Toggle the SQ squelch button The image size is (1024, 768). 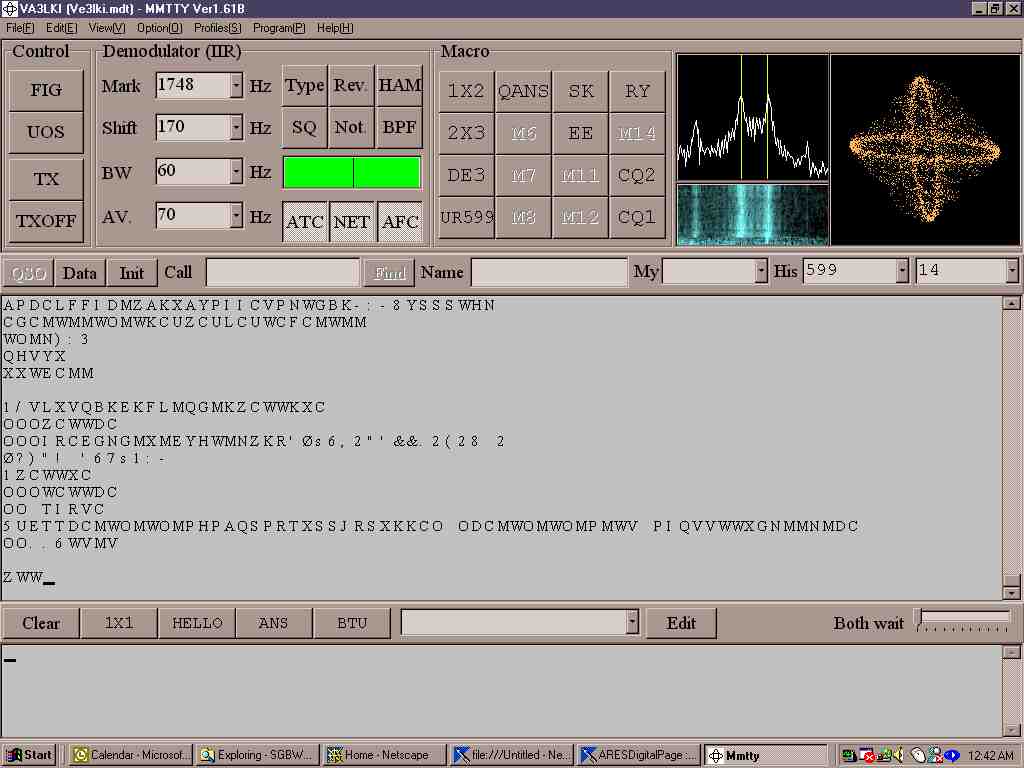[x=304, y=127]
